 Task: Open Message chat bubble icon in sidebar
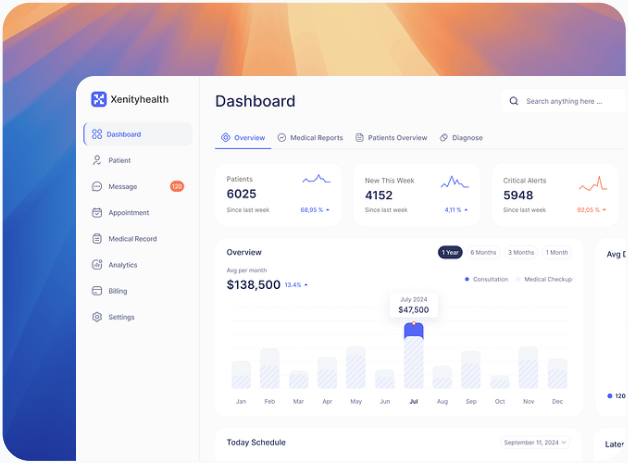pyautogui.click(x=97, y=186)
